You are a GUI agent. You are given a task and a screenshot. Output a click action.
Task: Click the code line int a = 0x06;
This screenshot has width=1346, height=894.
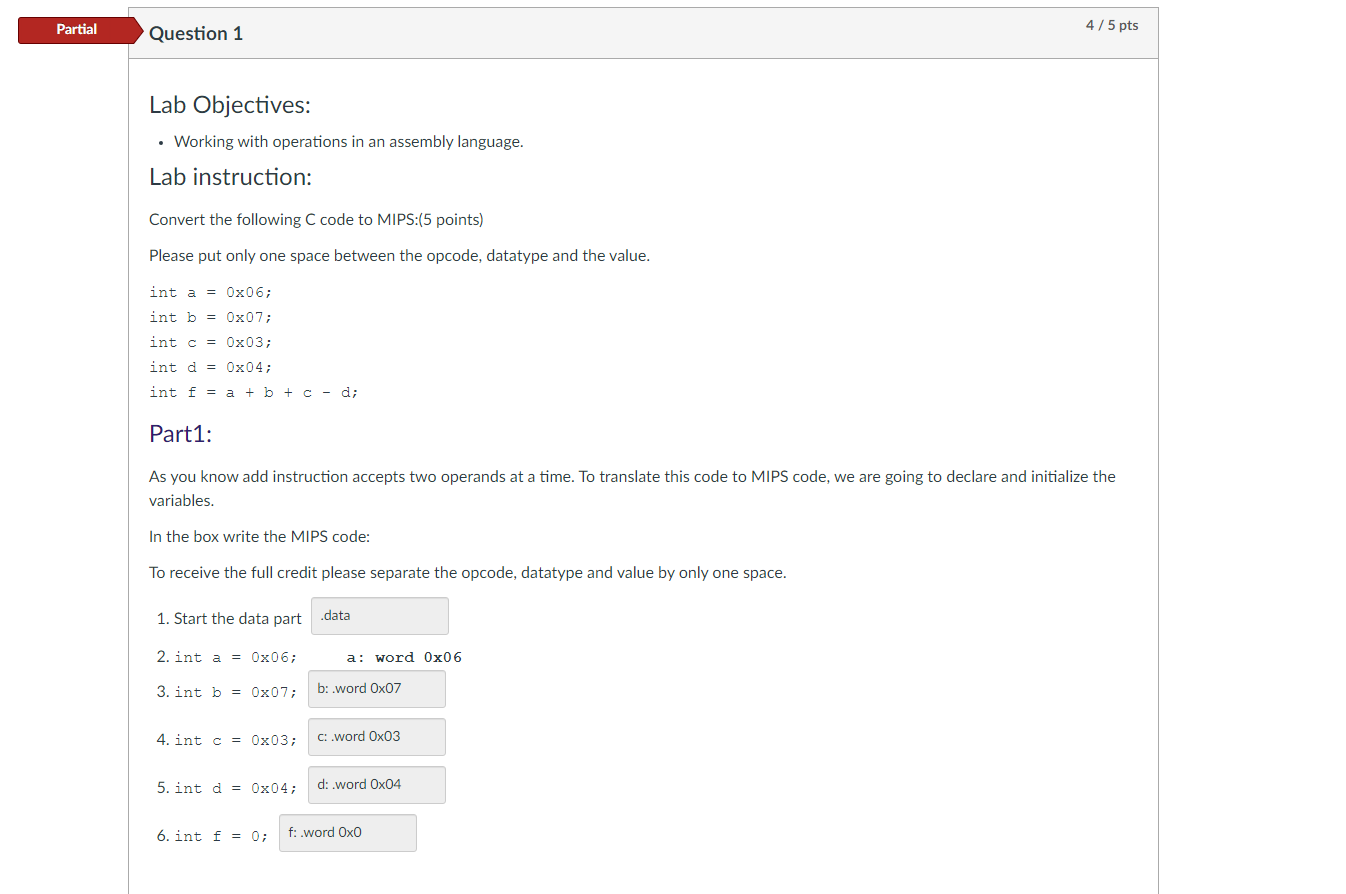pos(212,292)
